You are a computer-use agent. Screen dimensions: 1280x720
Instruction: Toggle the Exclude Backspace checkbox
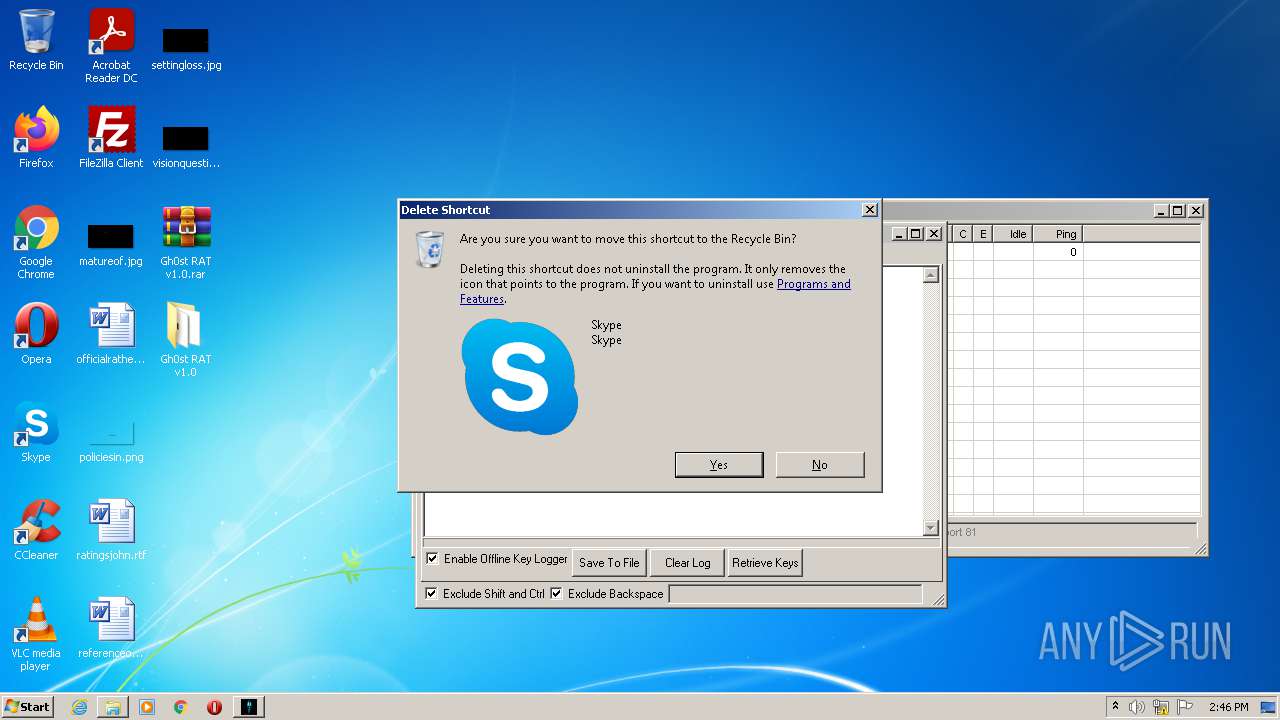pyautogui.click(x=556, y=594)
